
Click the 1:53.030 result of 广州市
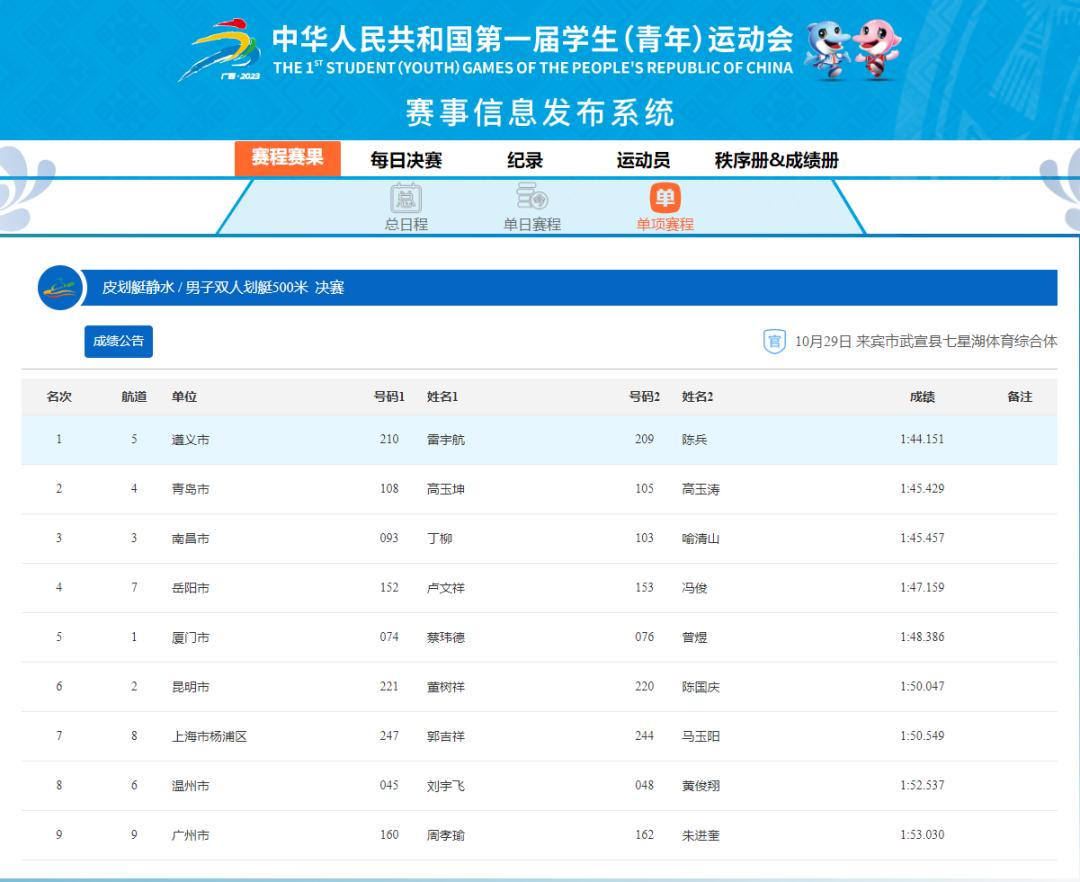point(922,835)
